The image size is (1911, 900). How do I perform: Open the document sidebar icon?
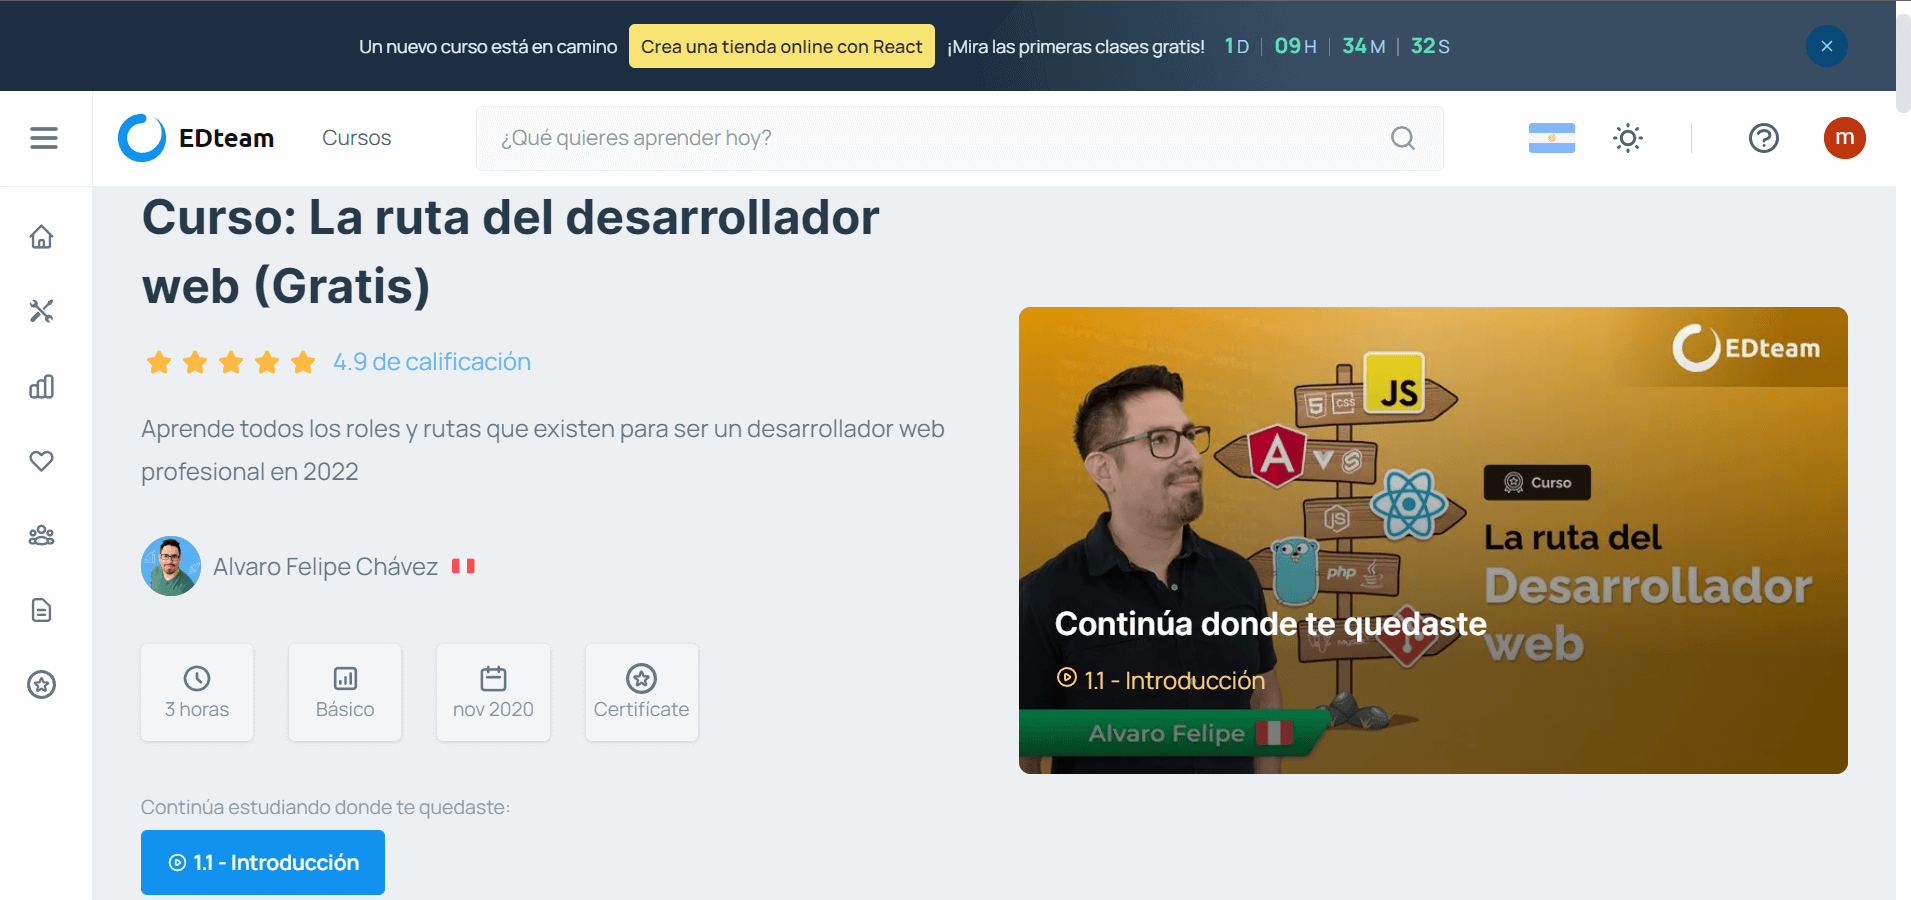[41, 610]
